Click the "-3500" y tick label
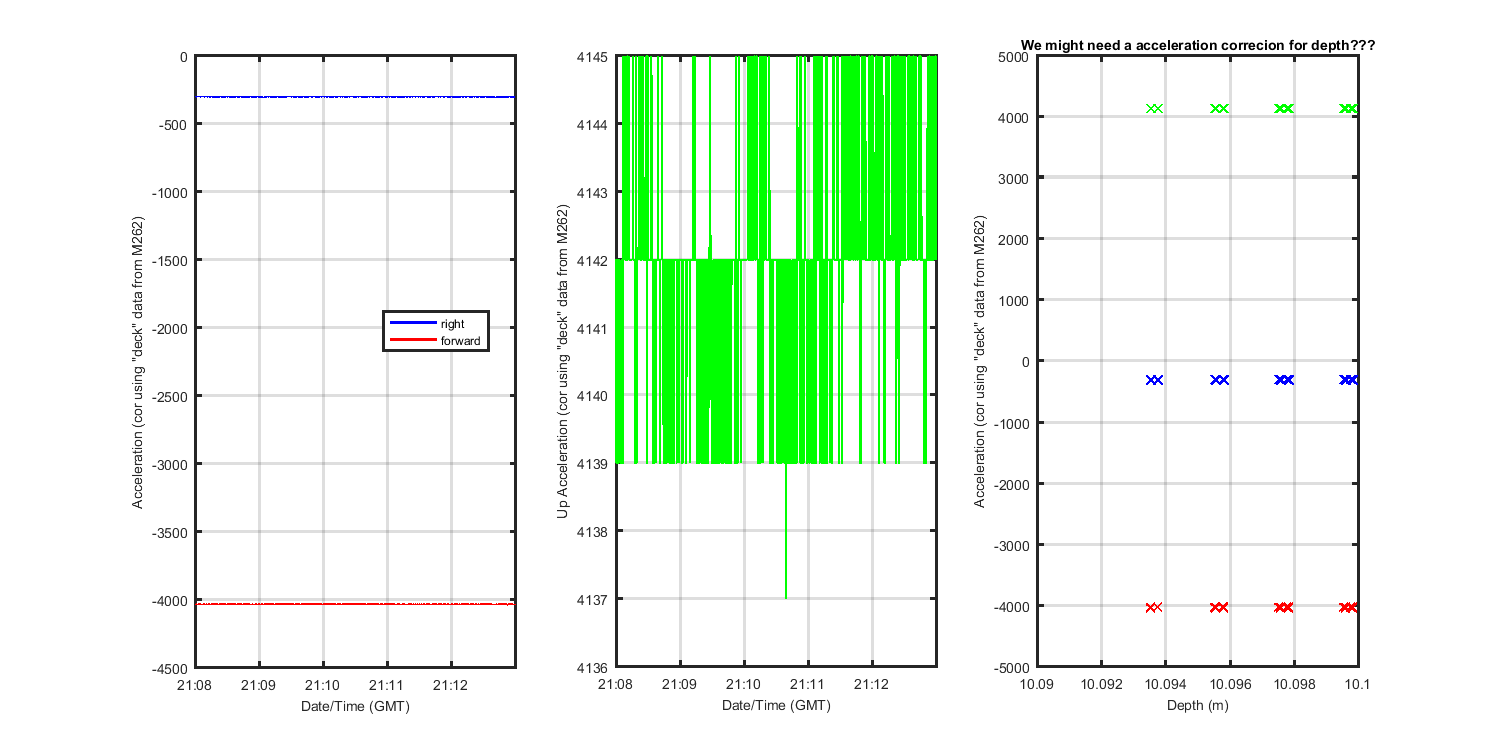This screenshot has width=1500, height=750. pyautogui.click(x=170, y=532)
